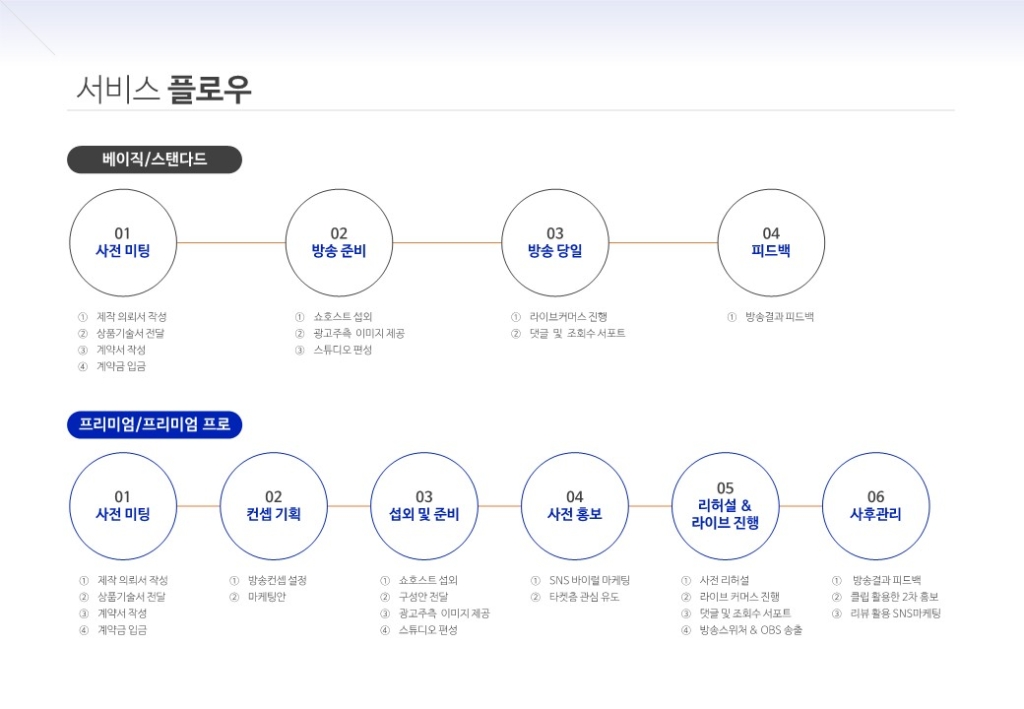The height and width of the screenshot is (709, 1024).
Task: Select the 06 사후관리 step circle
Action: click(876, 506)
